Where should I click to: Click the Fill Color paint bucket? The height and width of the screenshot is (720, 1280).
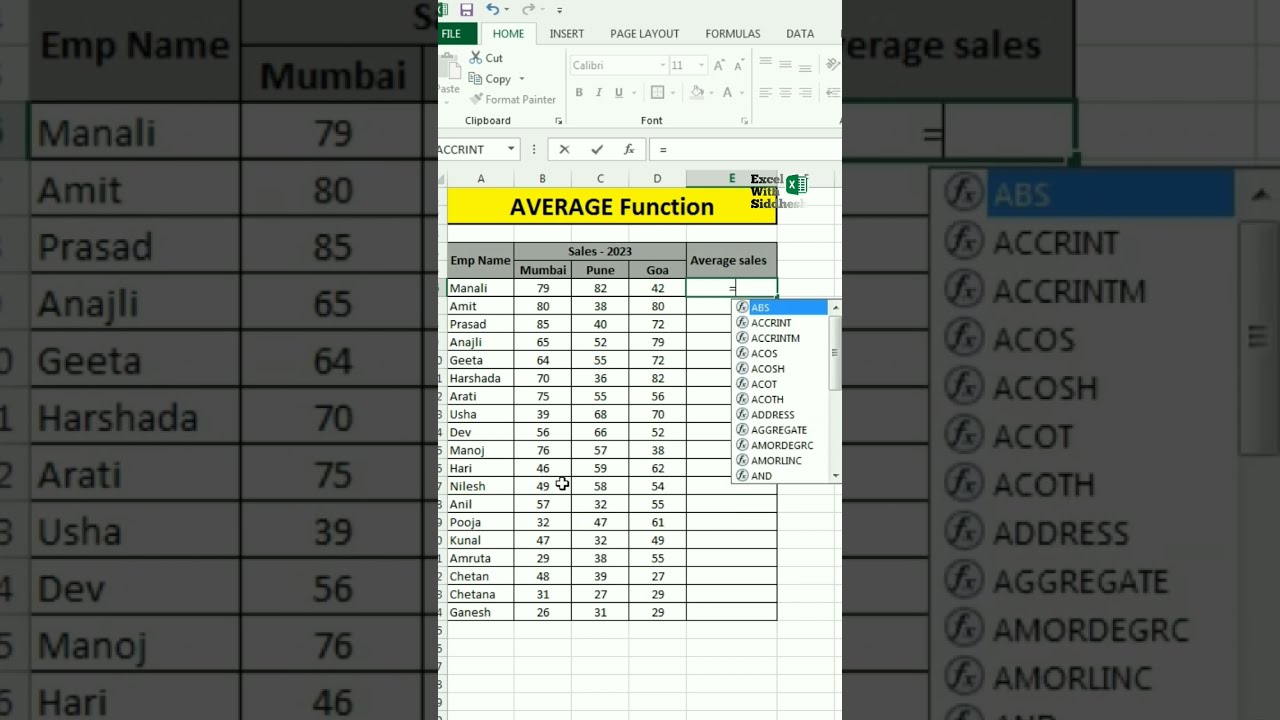pyautogui.click(x=695, y=93)
